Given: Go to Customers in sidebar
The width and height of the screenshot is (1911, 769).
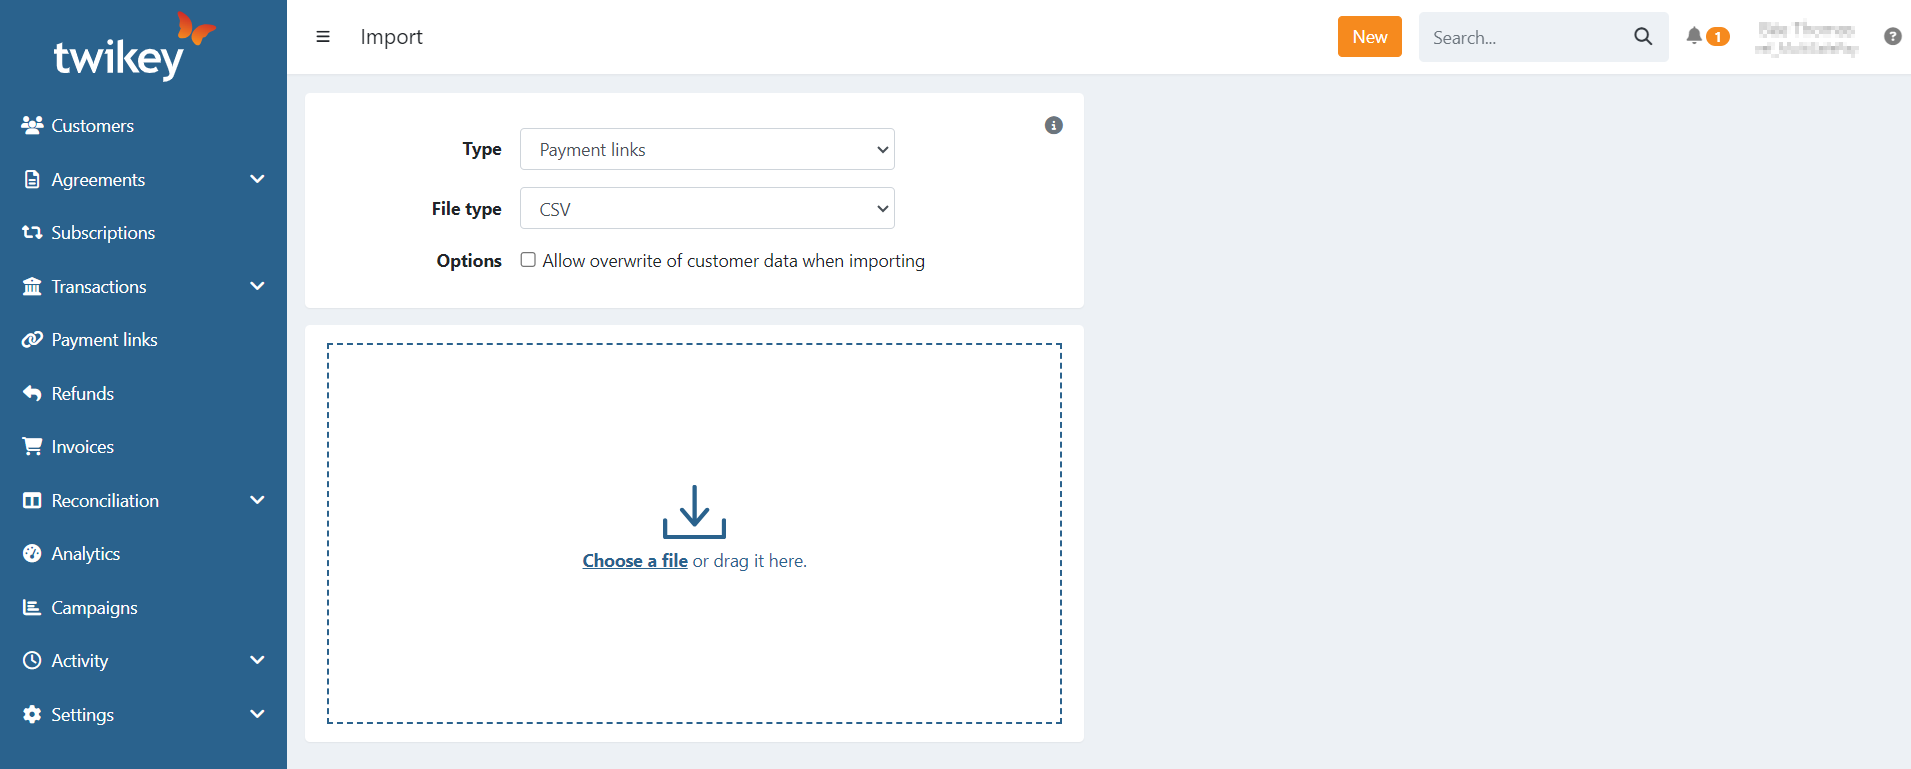Looking at the screenshot, I should (92, 126).
